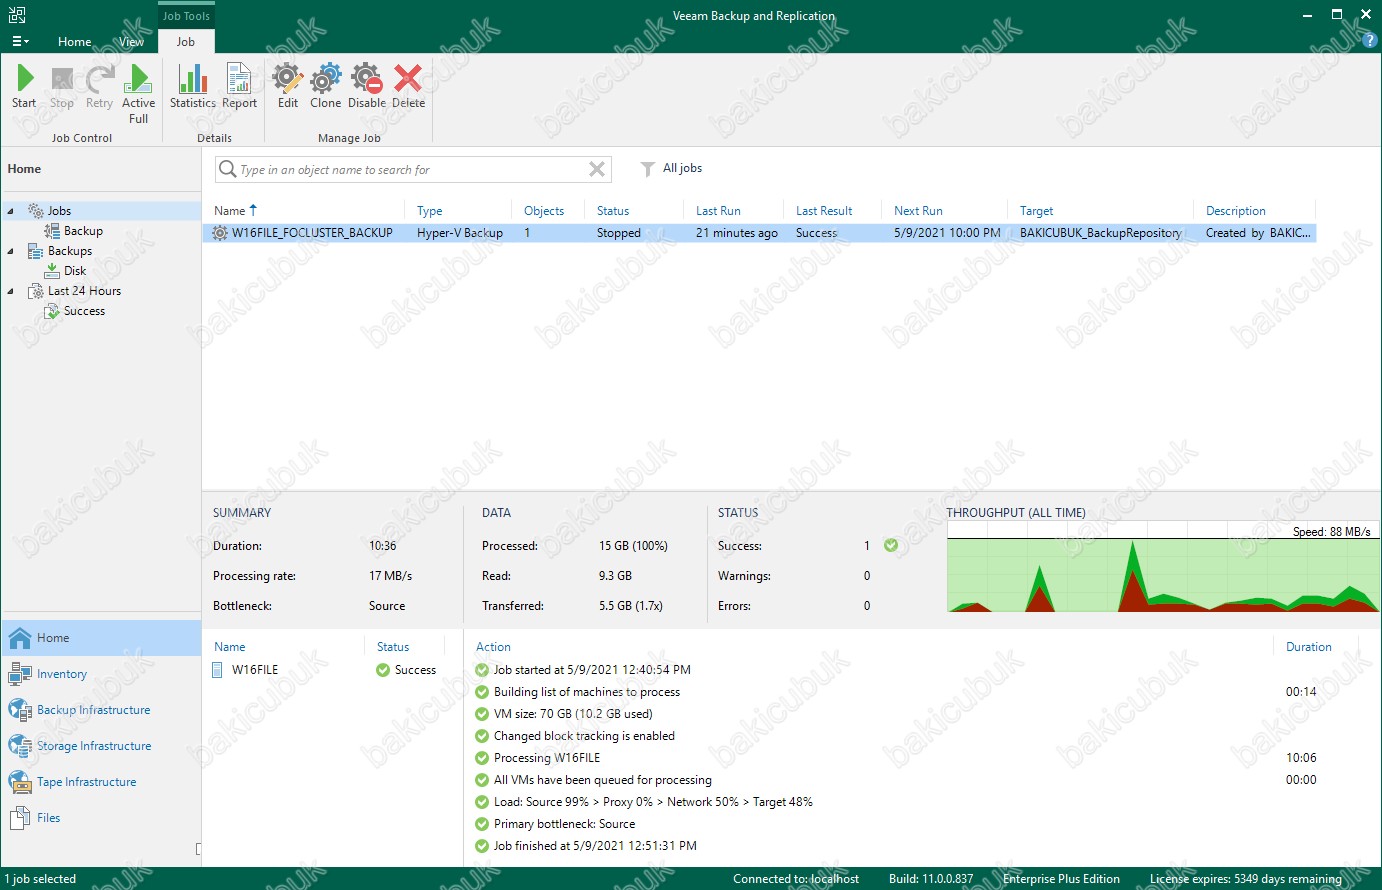
Task: Select Backup under Jobs
Action: point(83,231)
